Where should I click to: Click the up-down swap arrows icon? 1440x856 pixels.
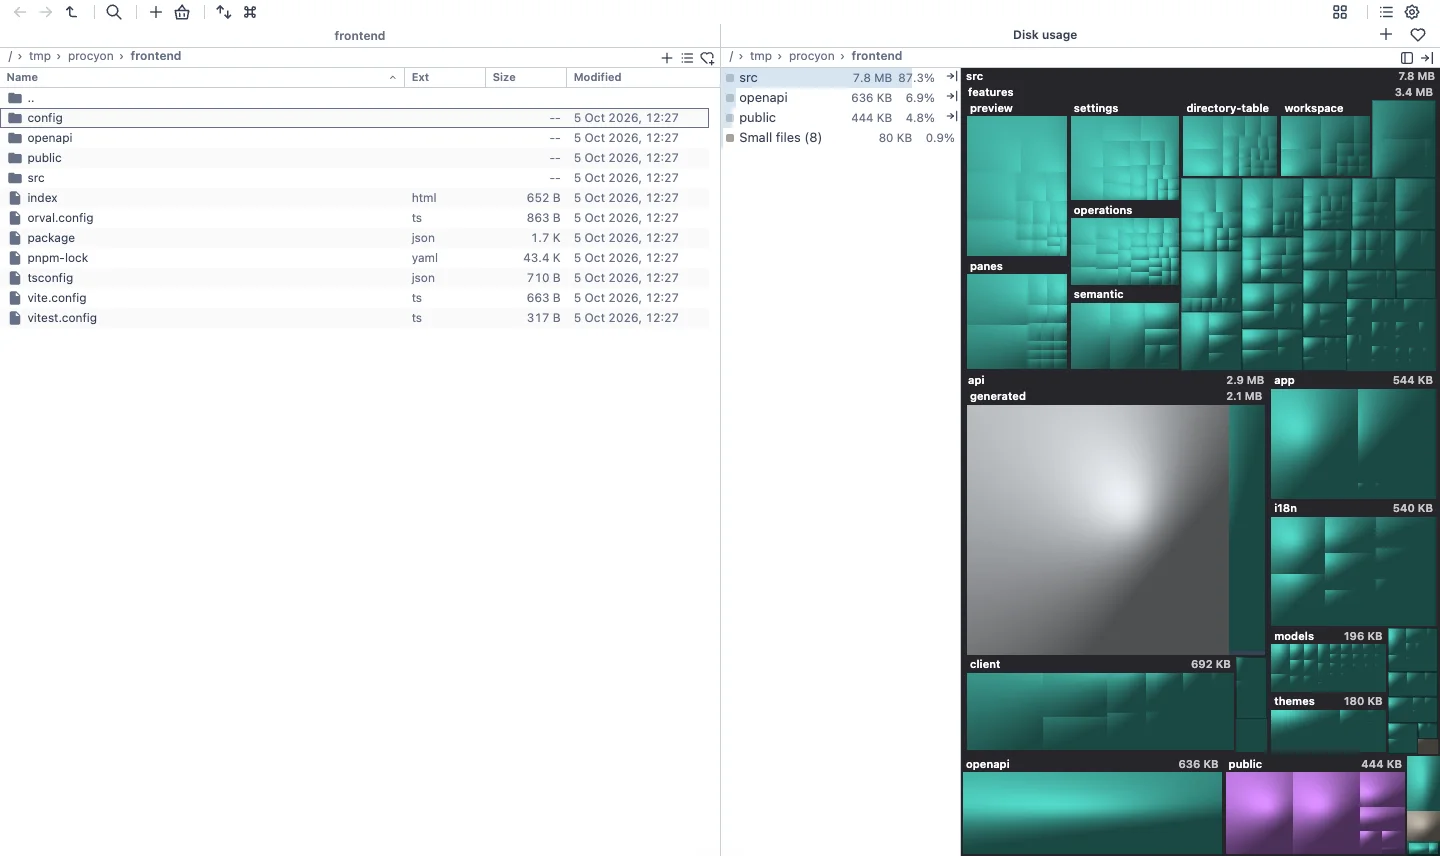pyautogui.click(x=224, y=12)
